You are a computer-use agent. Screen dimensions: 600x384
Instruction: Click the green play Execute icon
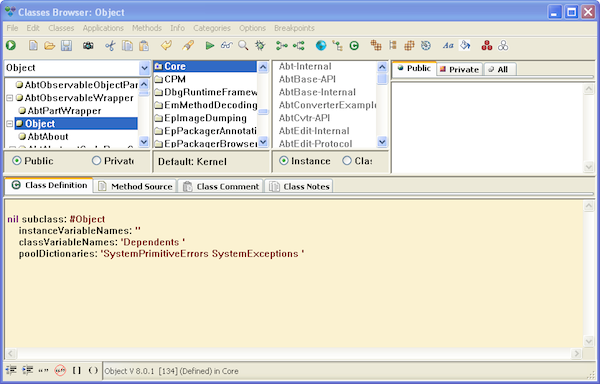(x=210, y=46)
